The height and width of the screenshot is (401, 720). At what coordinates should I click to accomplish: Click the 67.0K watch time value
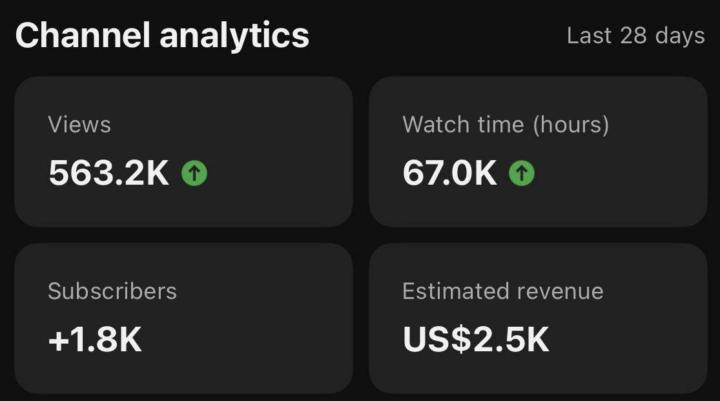click(449, 174)
